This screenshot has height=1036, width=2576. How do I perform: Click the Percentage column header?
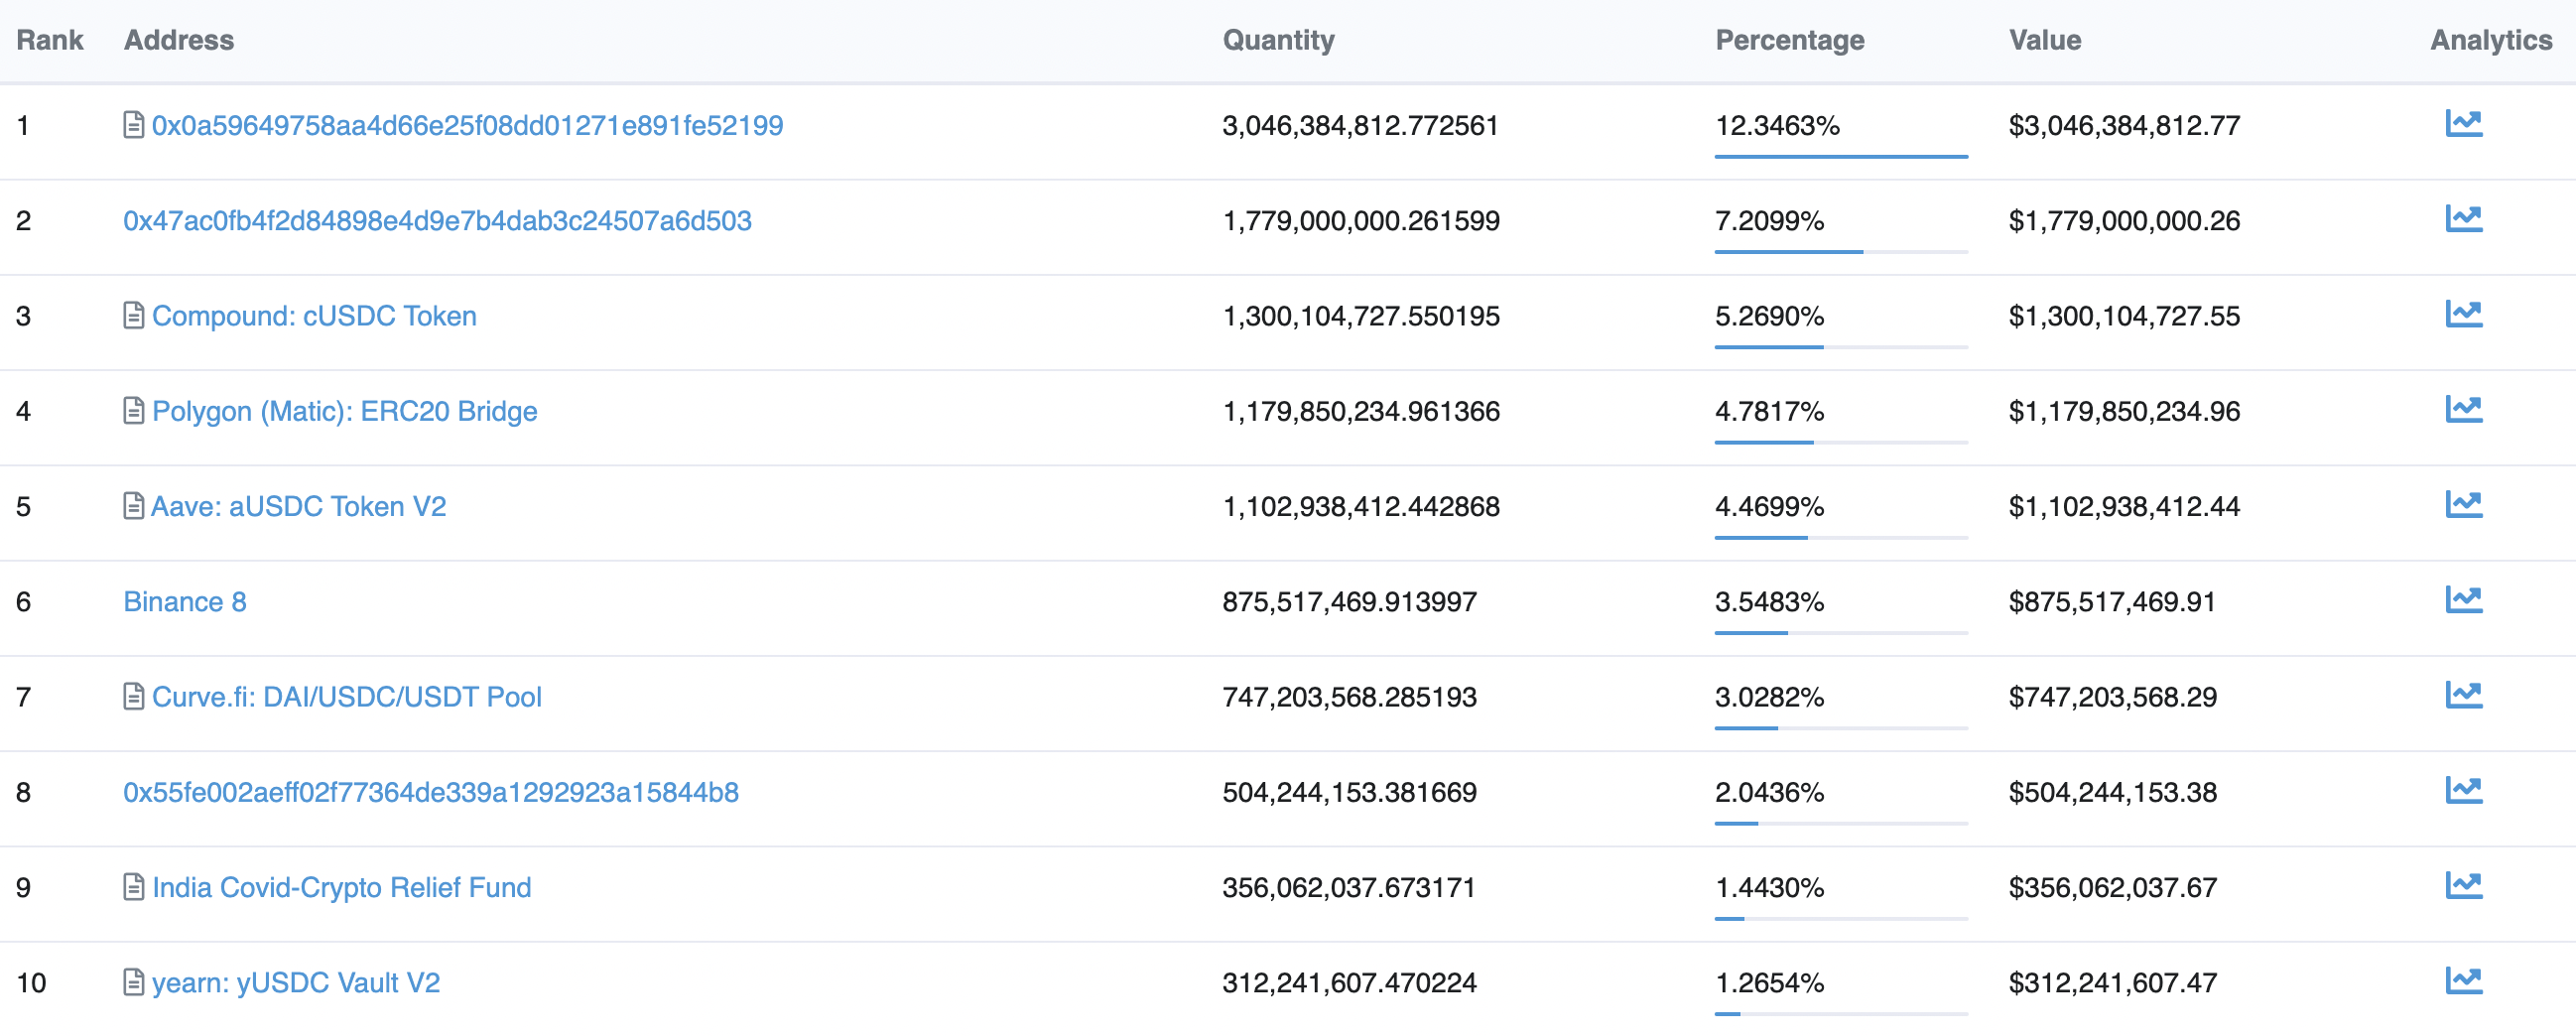[1790, 40]
